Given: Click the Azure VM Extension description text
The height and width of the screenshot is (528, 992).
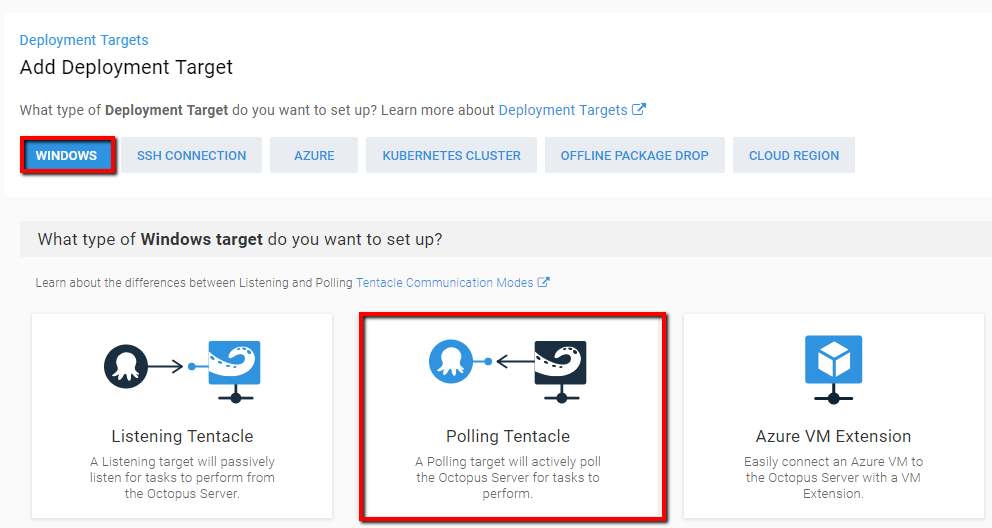Looking at the screenshot, I should pos(833,477).
